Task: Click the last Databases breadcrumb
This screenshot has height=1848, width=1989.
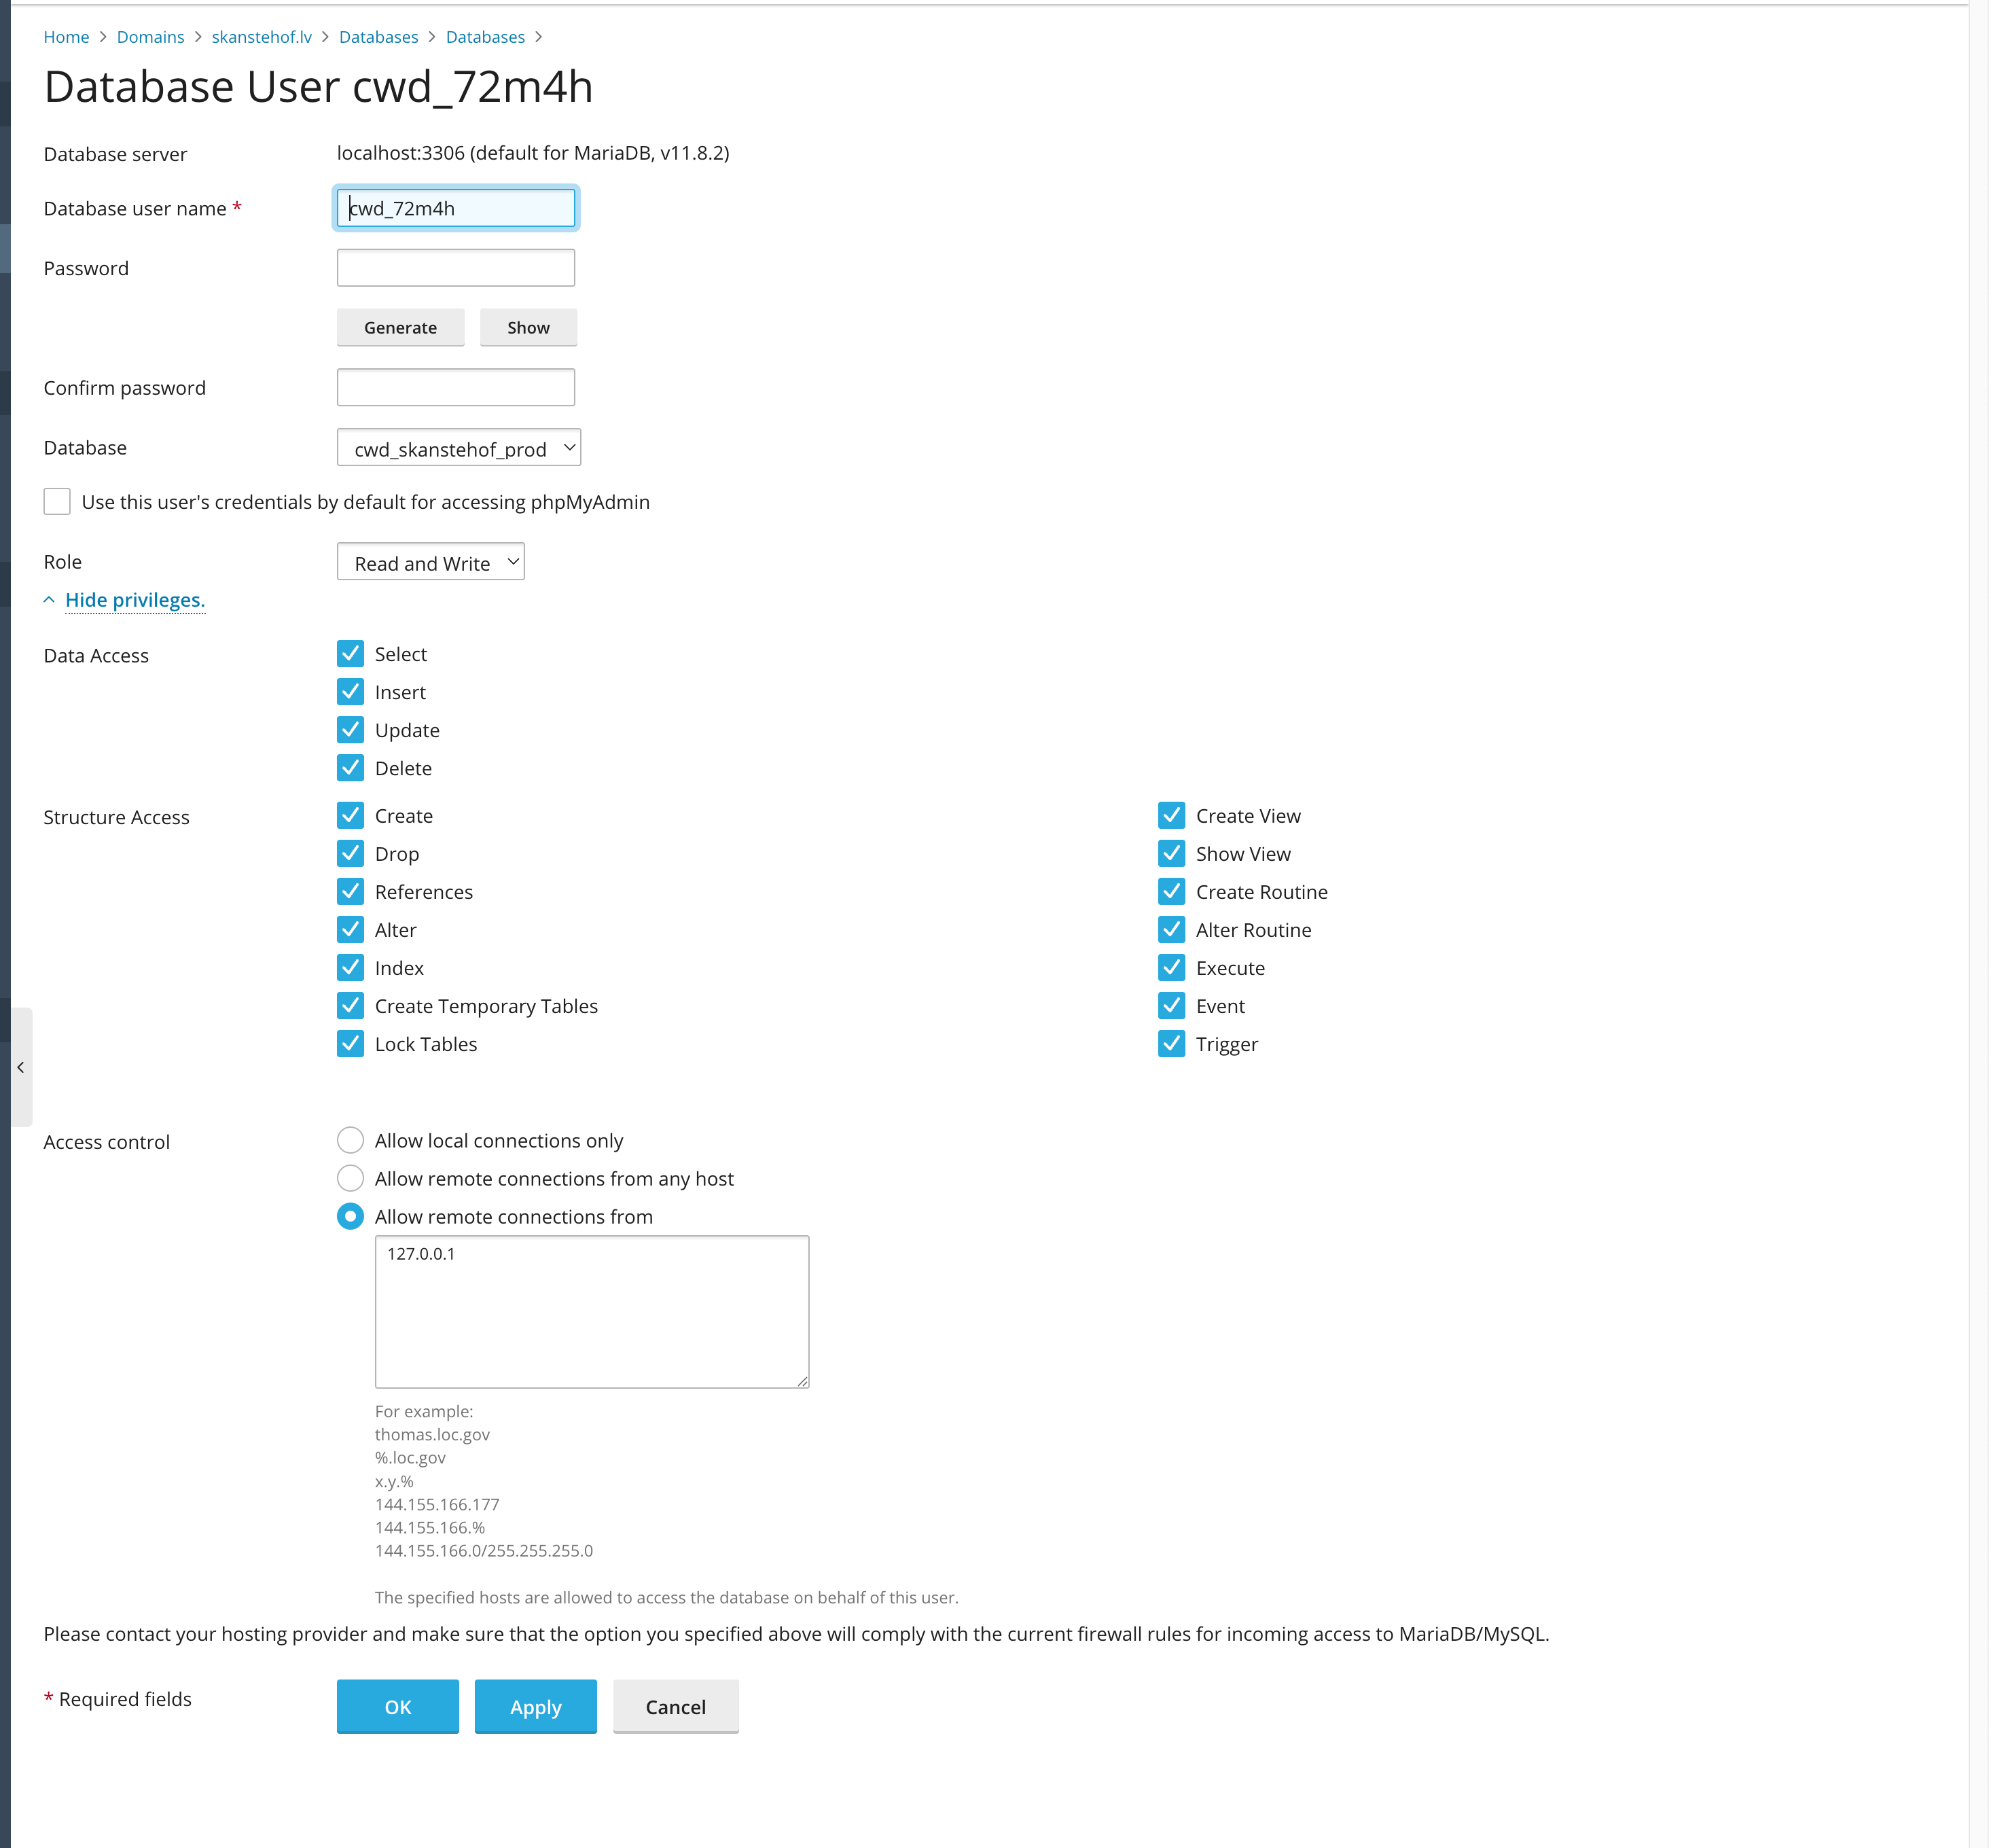Action: click(485, 37)
